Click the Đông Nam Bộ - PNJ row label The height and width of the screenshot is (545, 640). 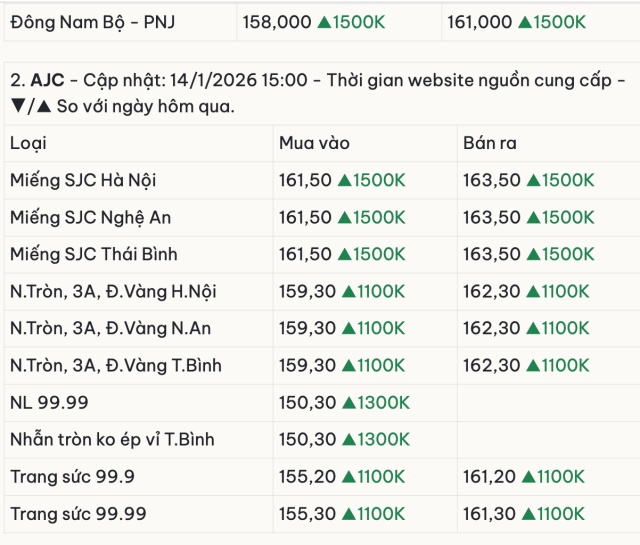(x=92, y=22)
